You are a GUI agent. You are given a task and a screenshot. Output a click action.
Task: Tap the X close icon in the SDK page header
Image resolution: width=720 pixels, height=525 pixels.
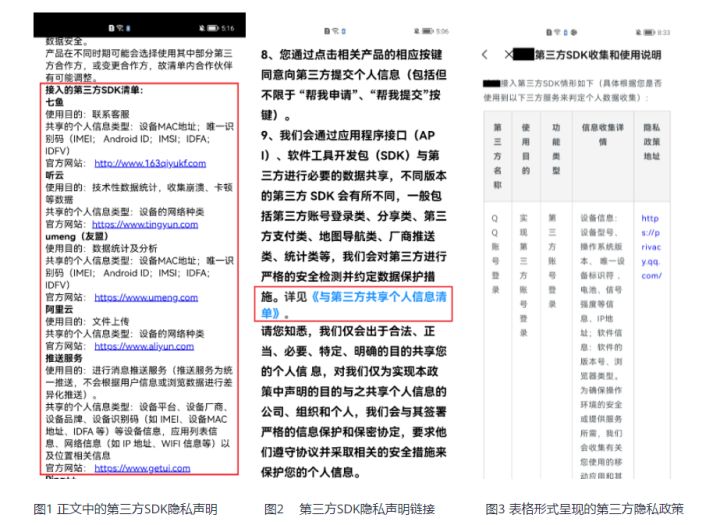[508, 55]
